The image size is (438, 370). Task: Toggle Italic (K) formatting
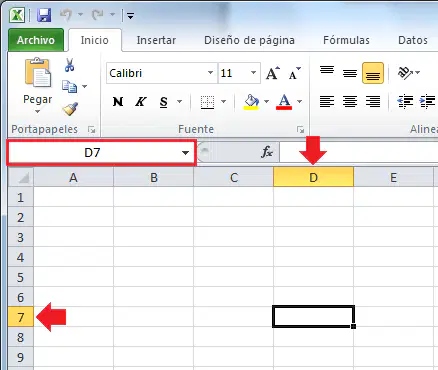140,101
